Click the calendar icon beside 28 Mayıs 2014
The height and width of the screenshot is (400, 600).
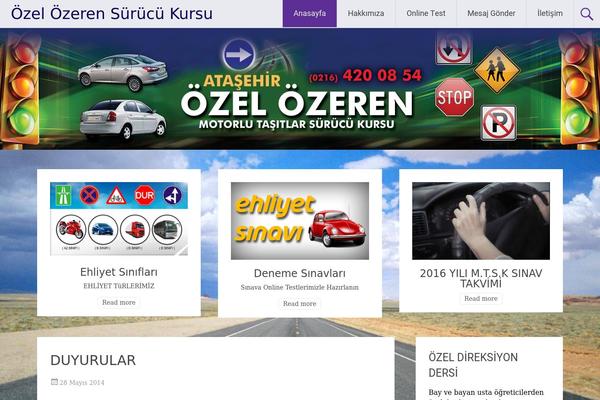tap(54, 382)
